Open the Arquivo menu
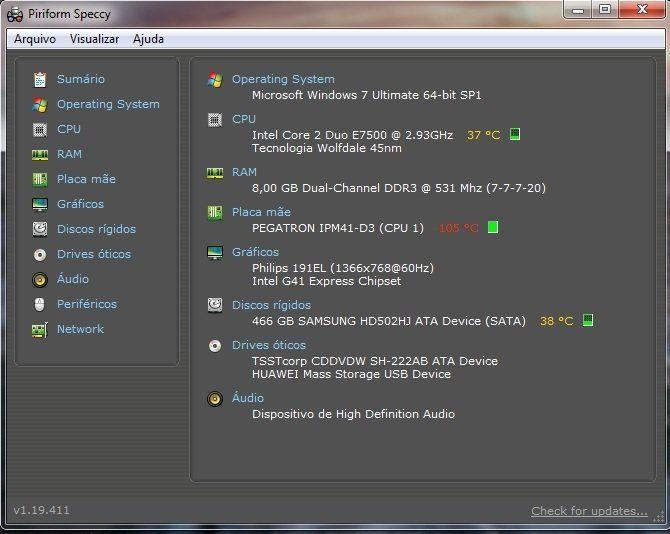The image size is (670, 534). pos(35,39)
